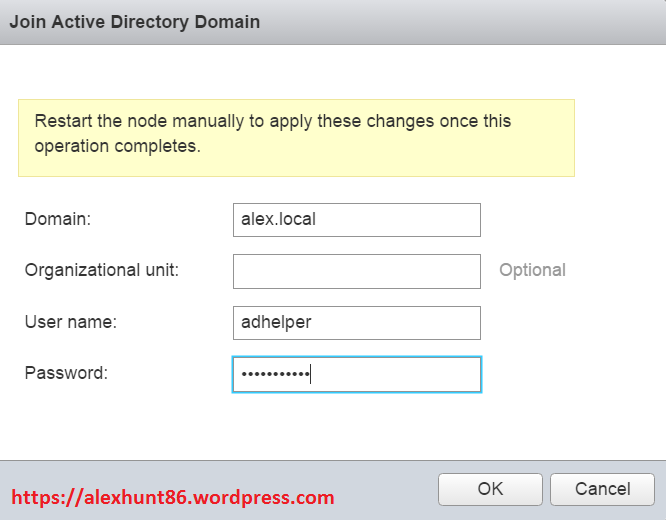Click the 'User name:' label
Viewport: 666px width, 520px height.
(71, 322)
